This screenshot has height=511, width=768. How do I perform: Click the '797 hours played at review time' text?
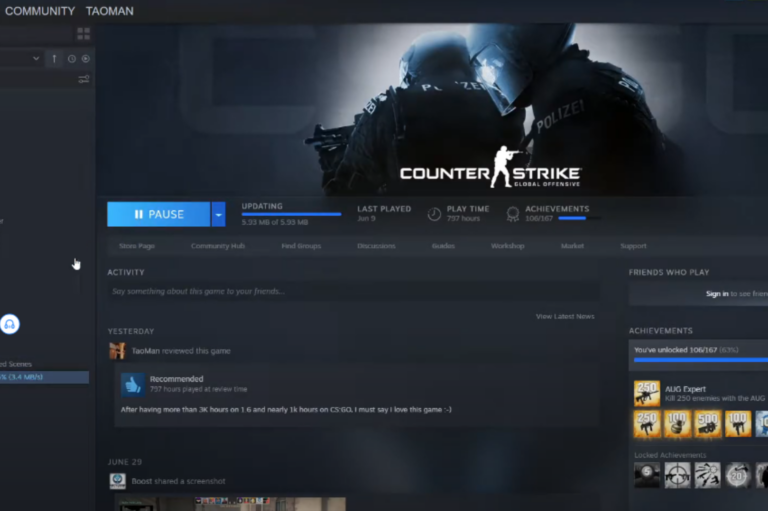coord(198,389)
